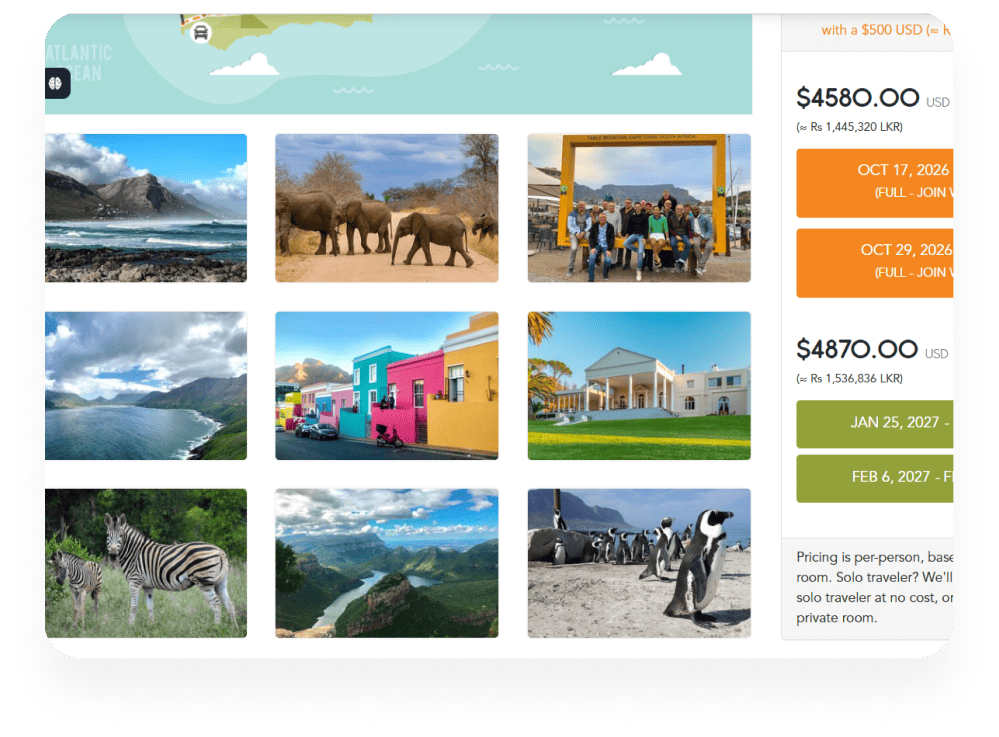Click the Atlantic Ocean map label

pos(79,63)
